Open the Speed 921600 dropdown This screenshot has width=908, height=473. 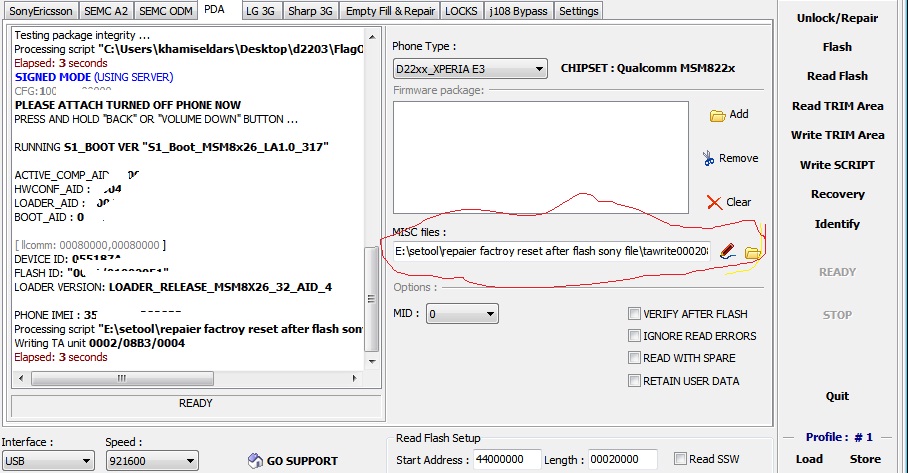point(152,461)
